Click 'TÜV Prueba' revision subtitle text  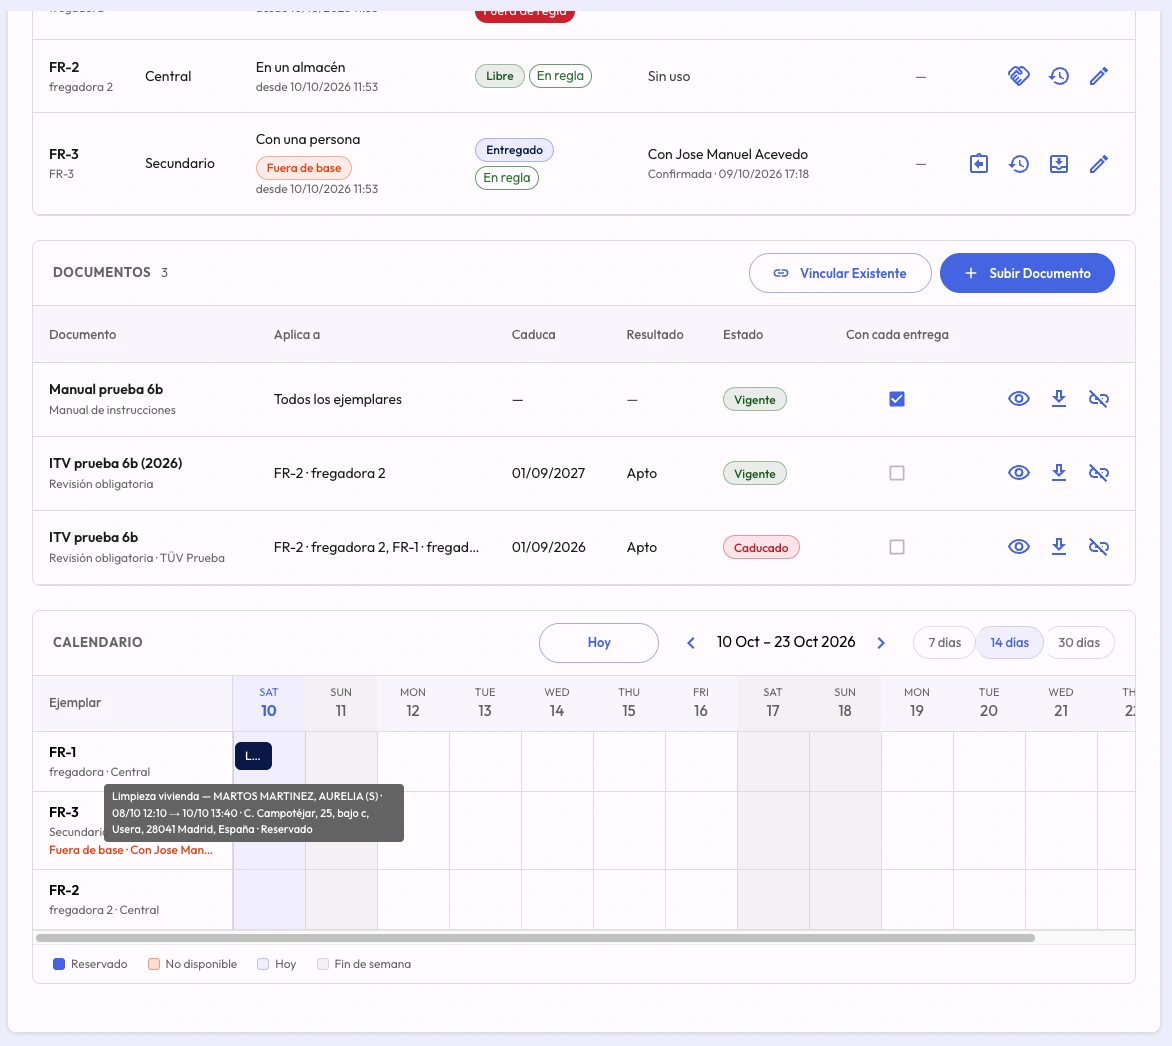click(x=192, y=559)
